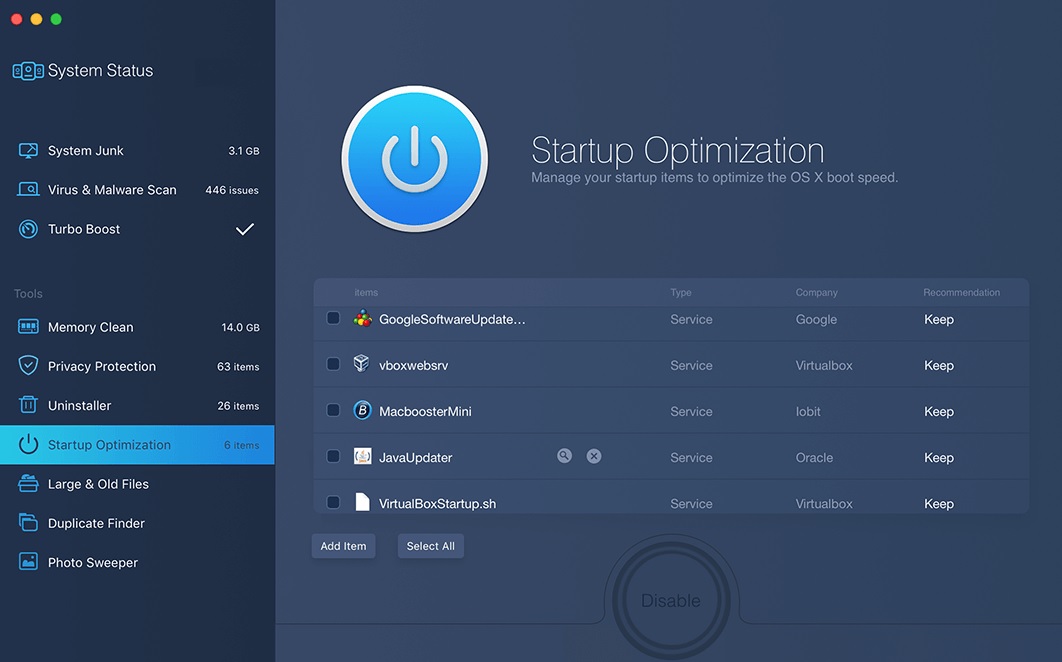Check the vboxwebsrv checkbox
This screenshot has height=662, width=1062.
tap(333, 364)
